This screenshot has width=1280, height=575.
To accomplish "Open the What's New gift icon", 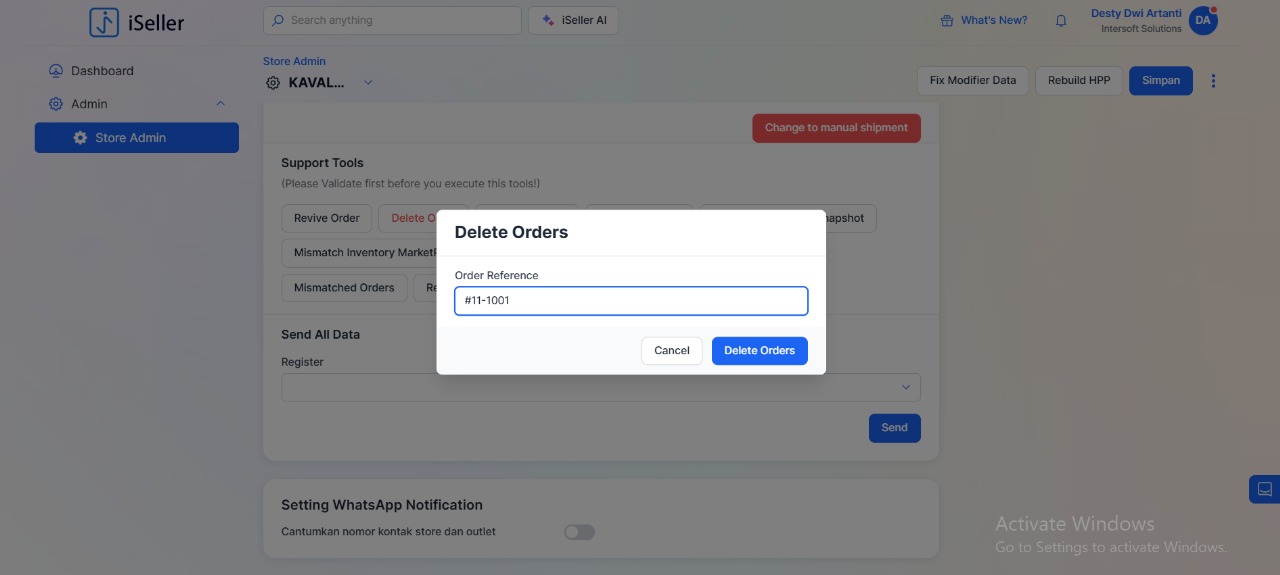I will pos(947,21).
